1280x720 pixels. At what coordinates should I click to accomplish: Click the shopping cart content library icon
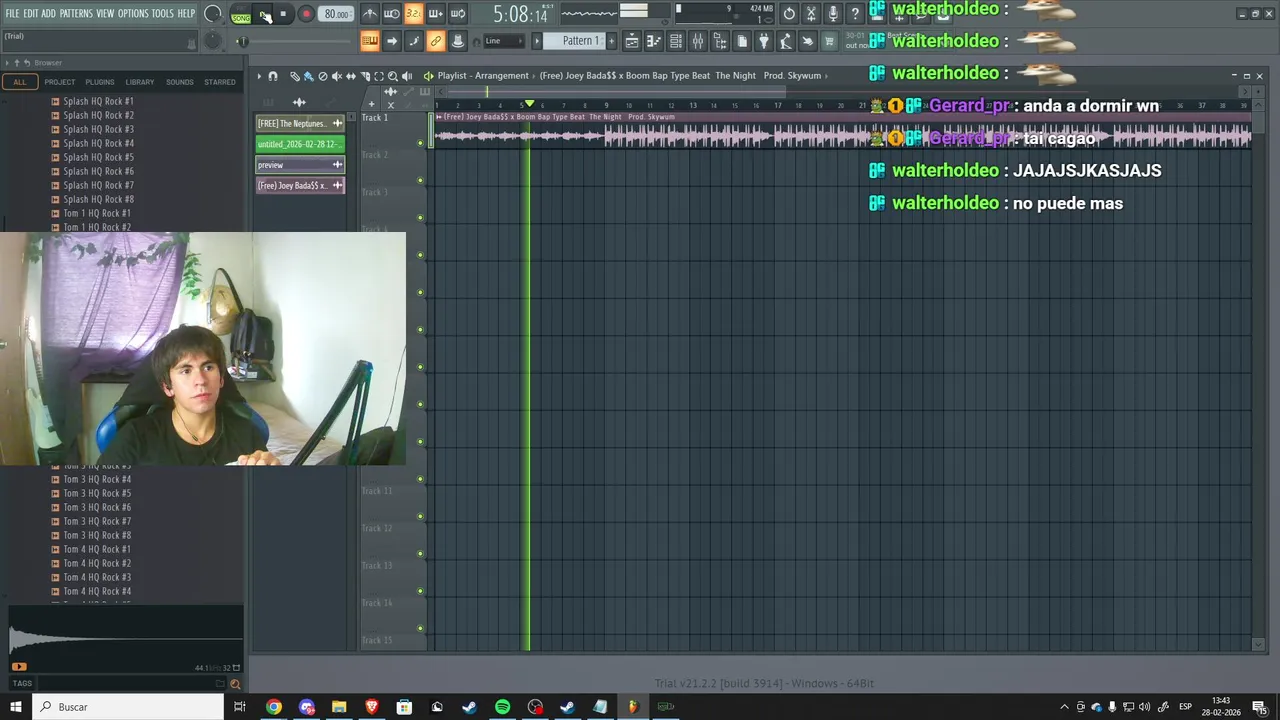click(x=829, y=41)
